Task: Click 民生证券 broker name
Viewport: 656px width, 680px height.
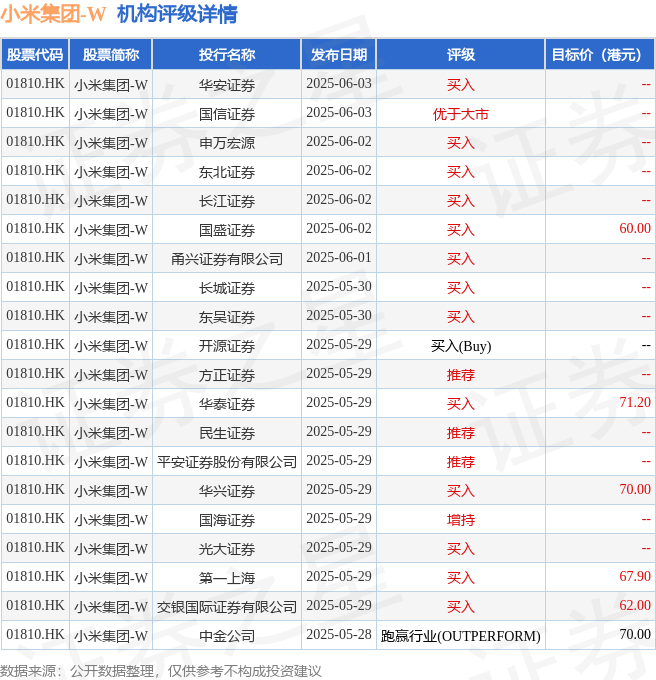Action: [227, 433]
